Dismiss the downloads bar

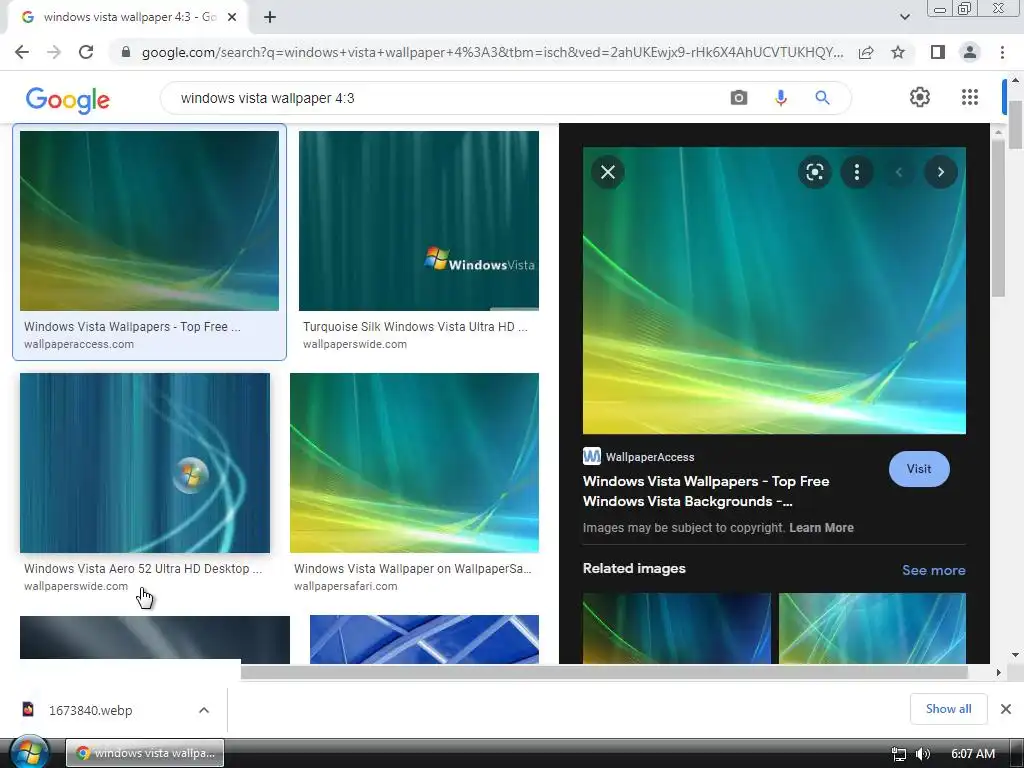click(x=1006, y=709)
